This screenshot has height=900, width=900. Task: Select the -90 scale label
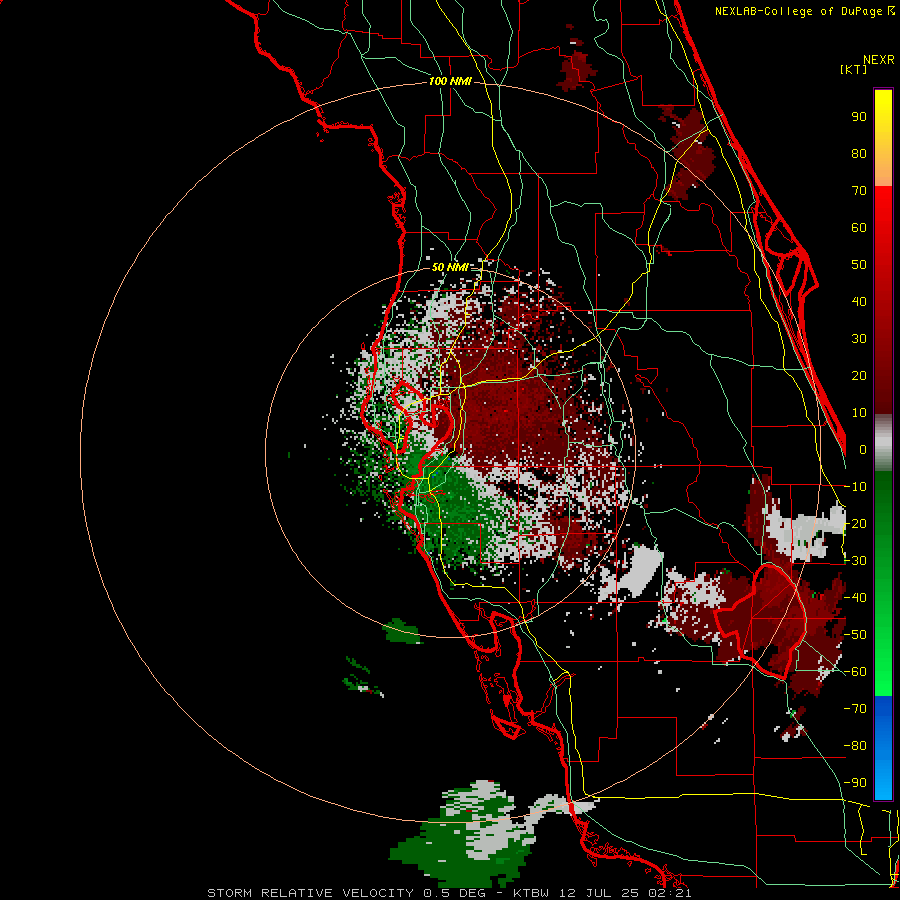[x=855, y=783]
